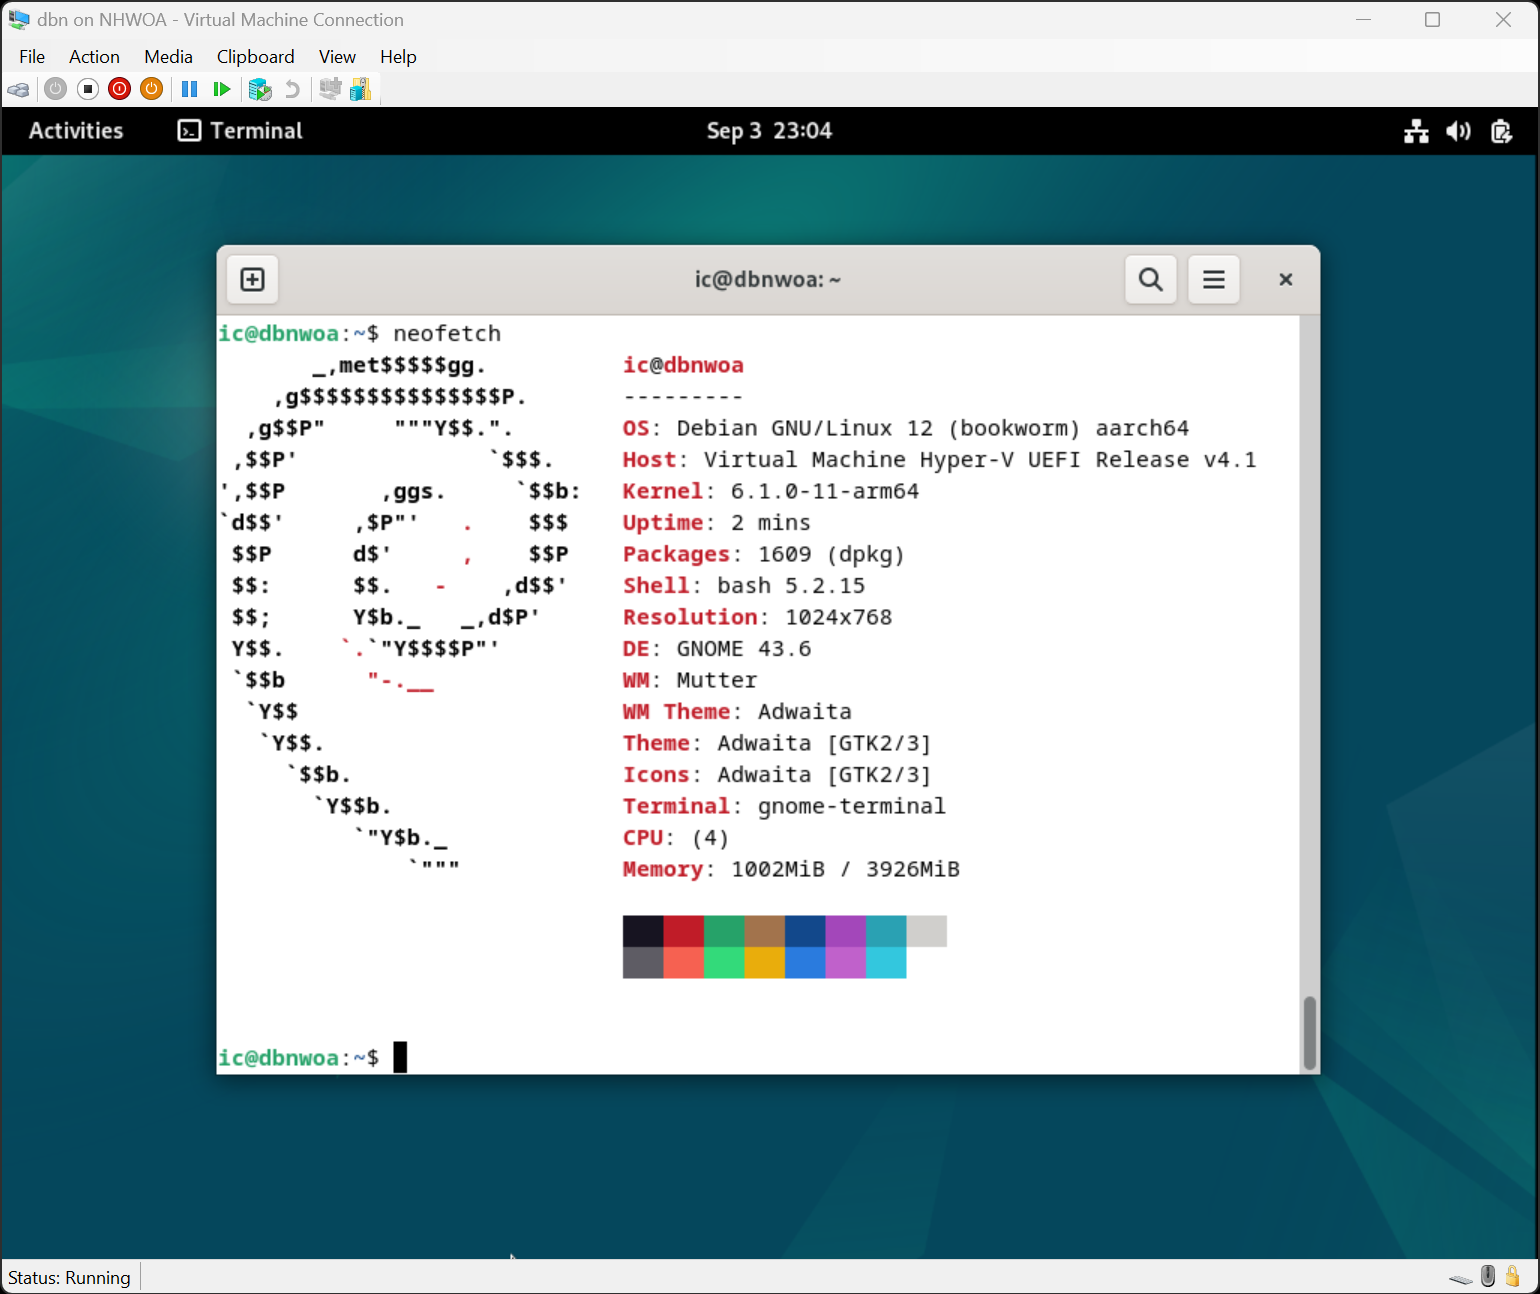This screenshot has height=1294, width=1540.
Task: Open the Action menu
Action: [x=94, y=57]
